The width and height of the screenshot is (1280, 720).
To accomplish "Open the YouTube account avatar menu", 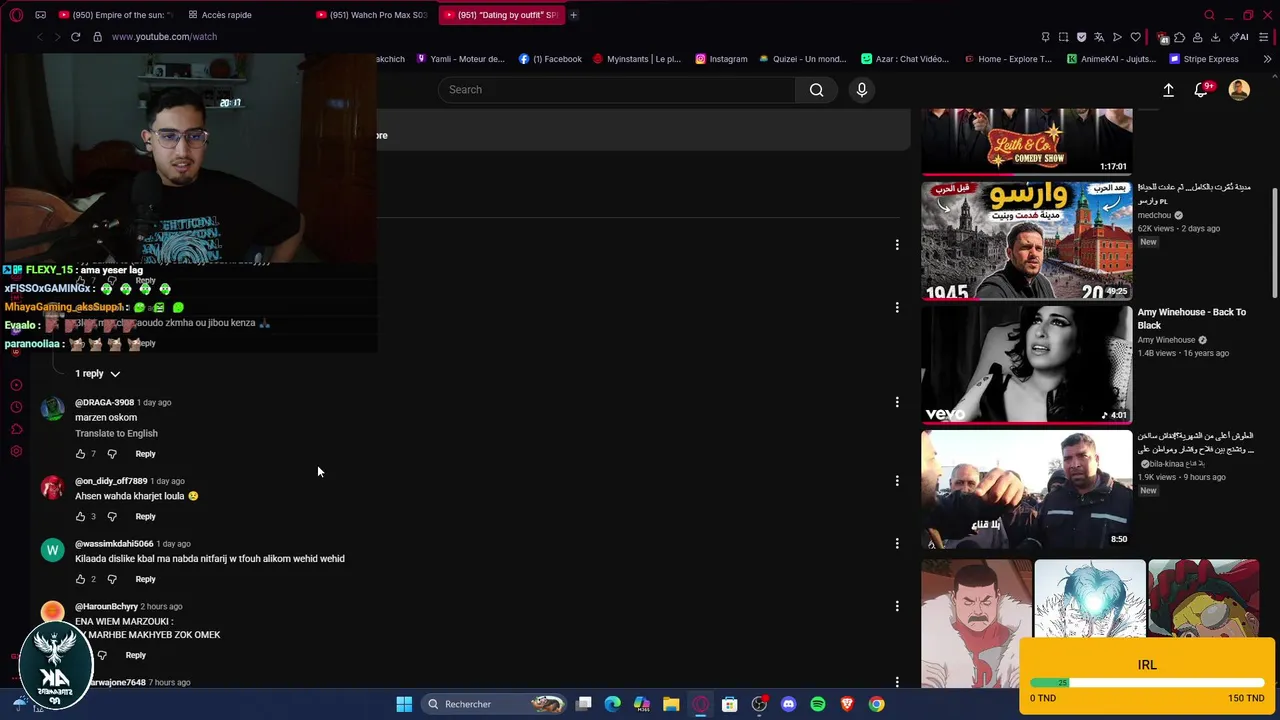I will click(1239, 90).
